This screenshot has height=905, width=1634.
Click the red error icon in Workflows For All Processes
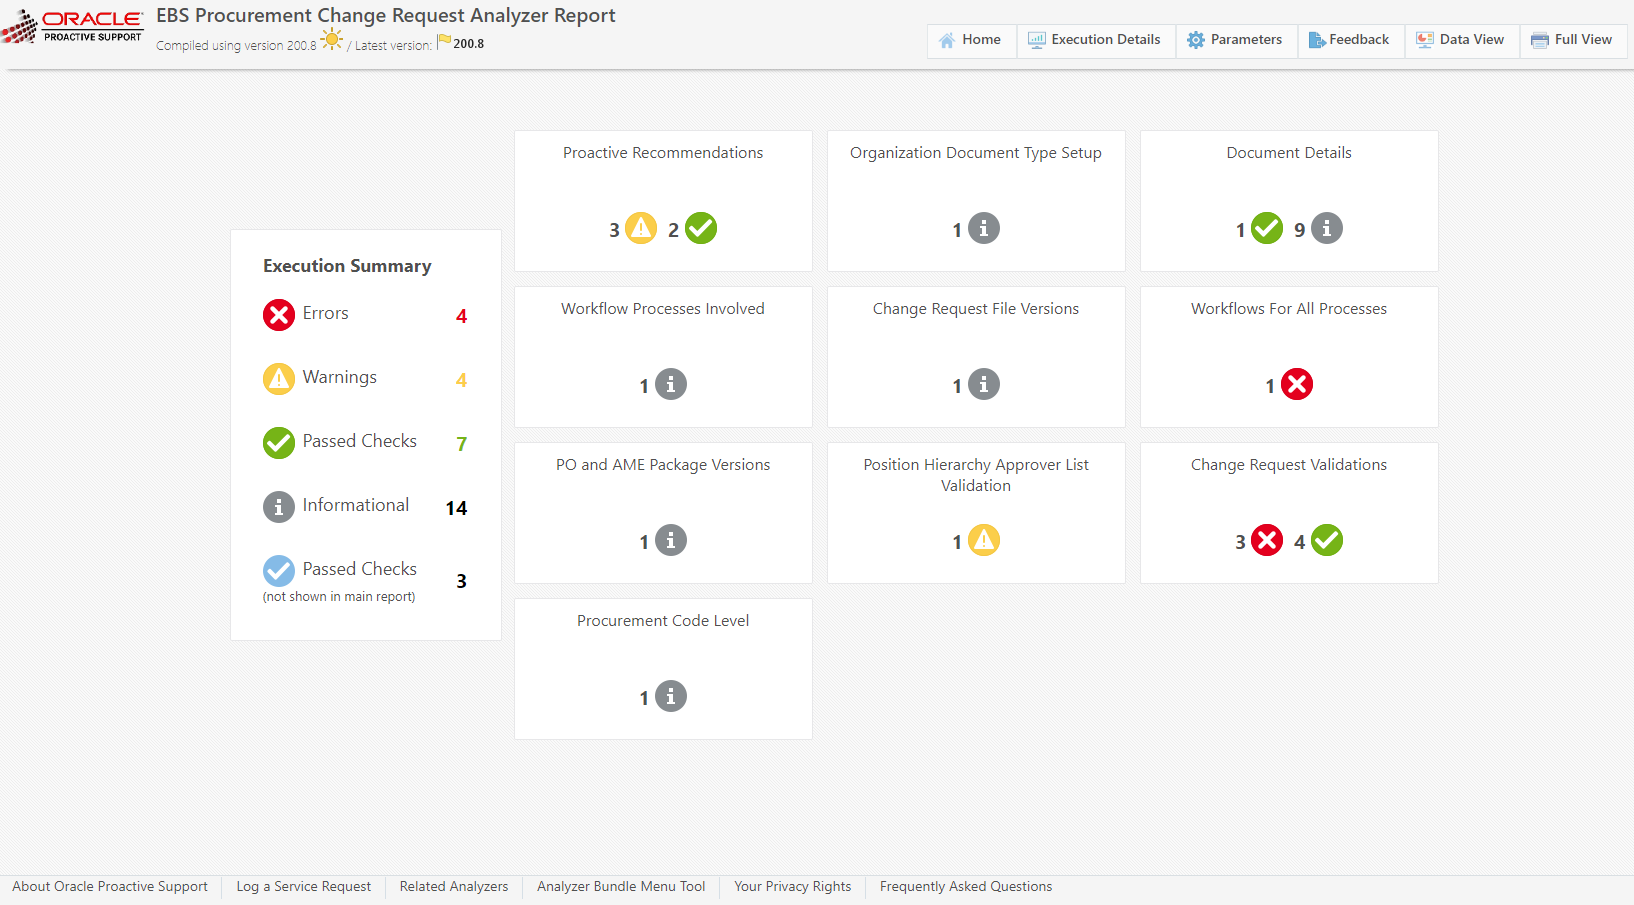pos(1297,384)
